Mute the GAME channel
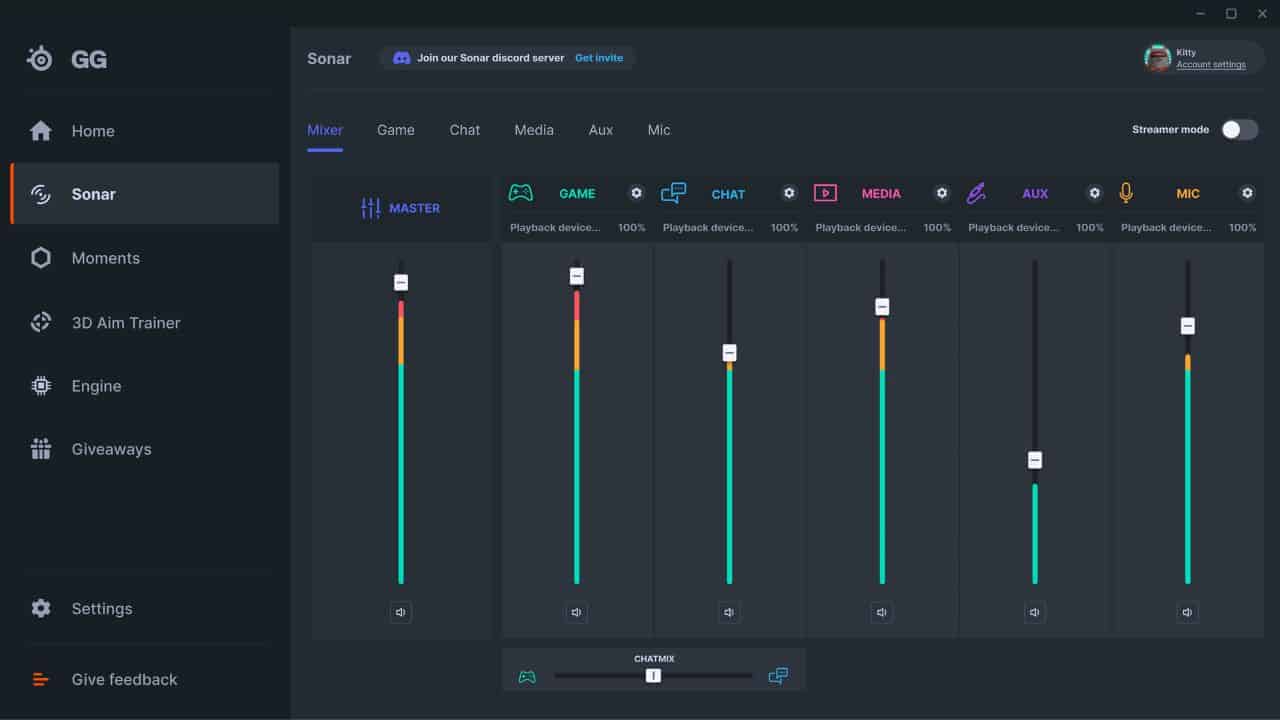This screenshot has width=1280, height=720. point(577,612)
